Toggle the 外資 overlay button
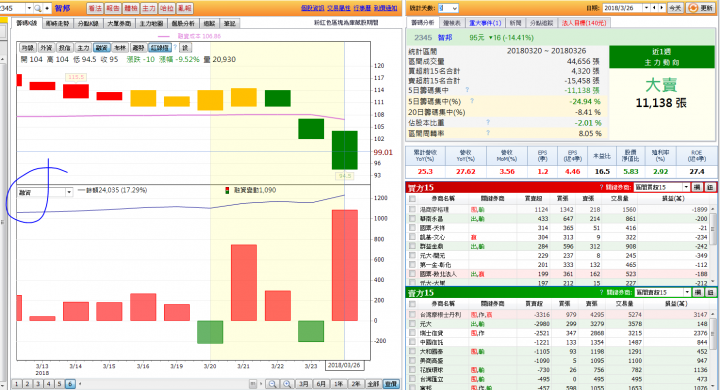This screenshot has width=720, height=390. coord(46,47)
